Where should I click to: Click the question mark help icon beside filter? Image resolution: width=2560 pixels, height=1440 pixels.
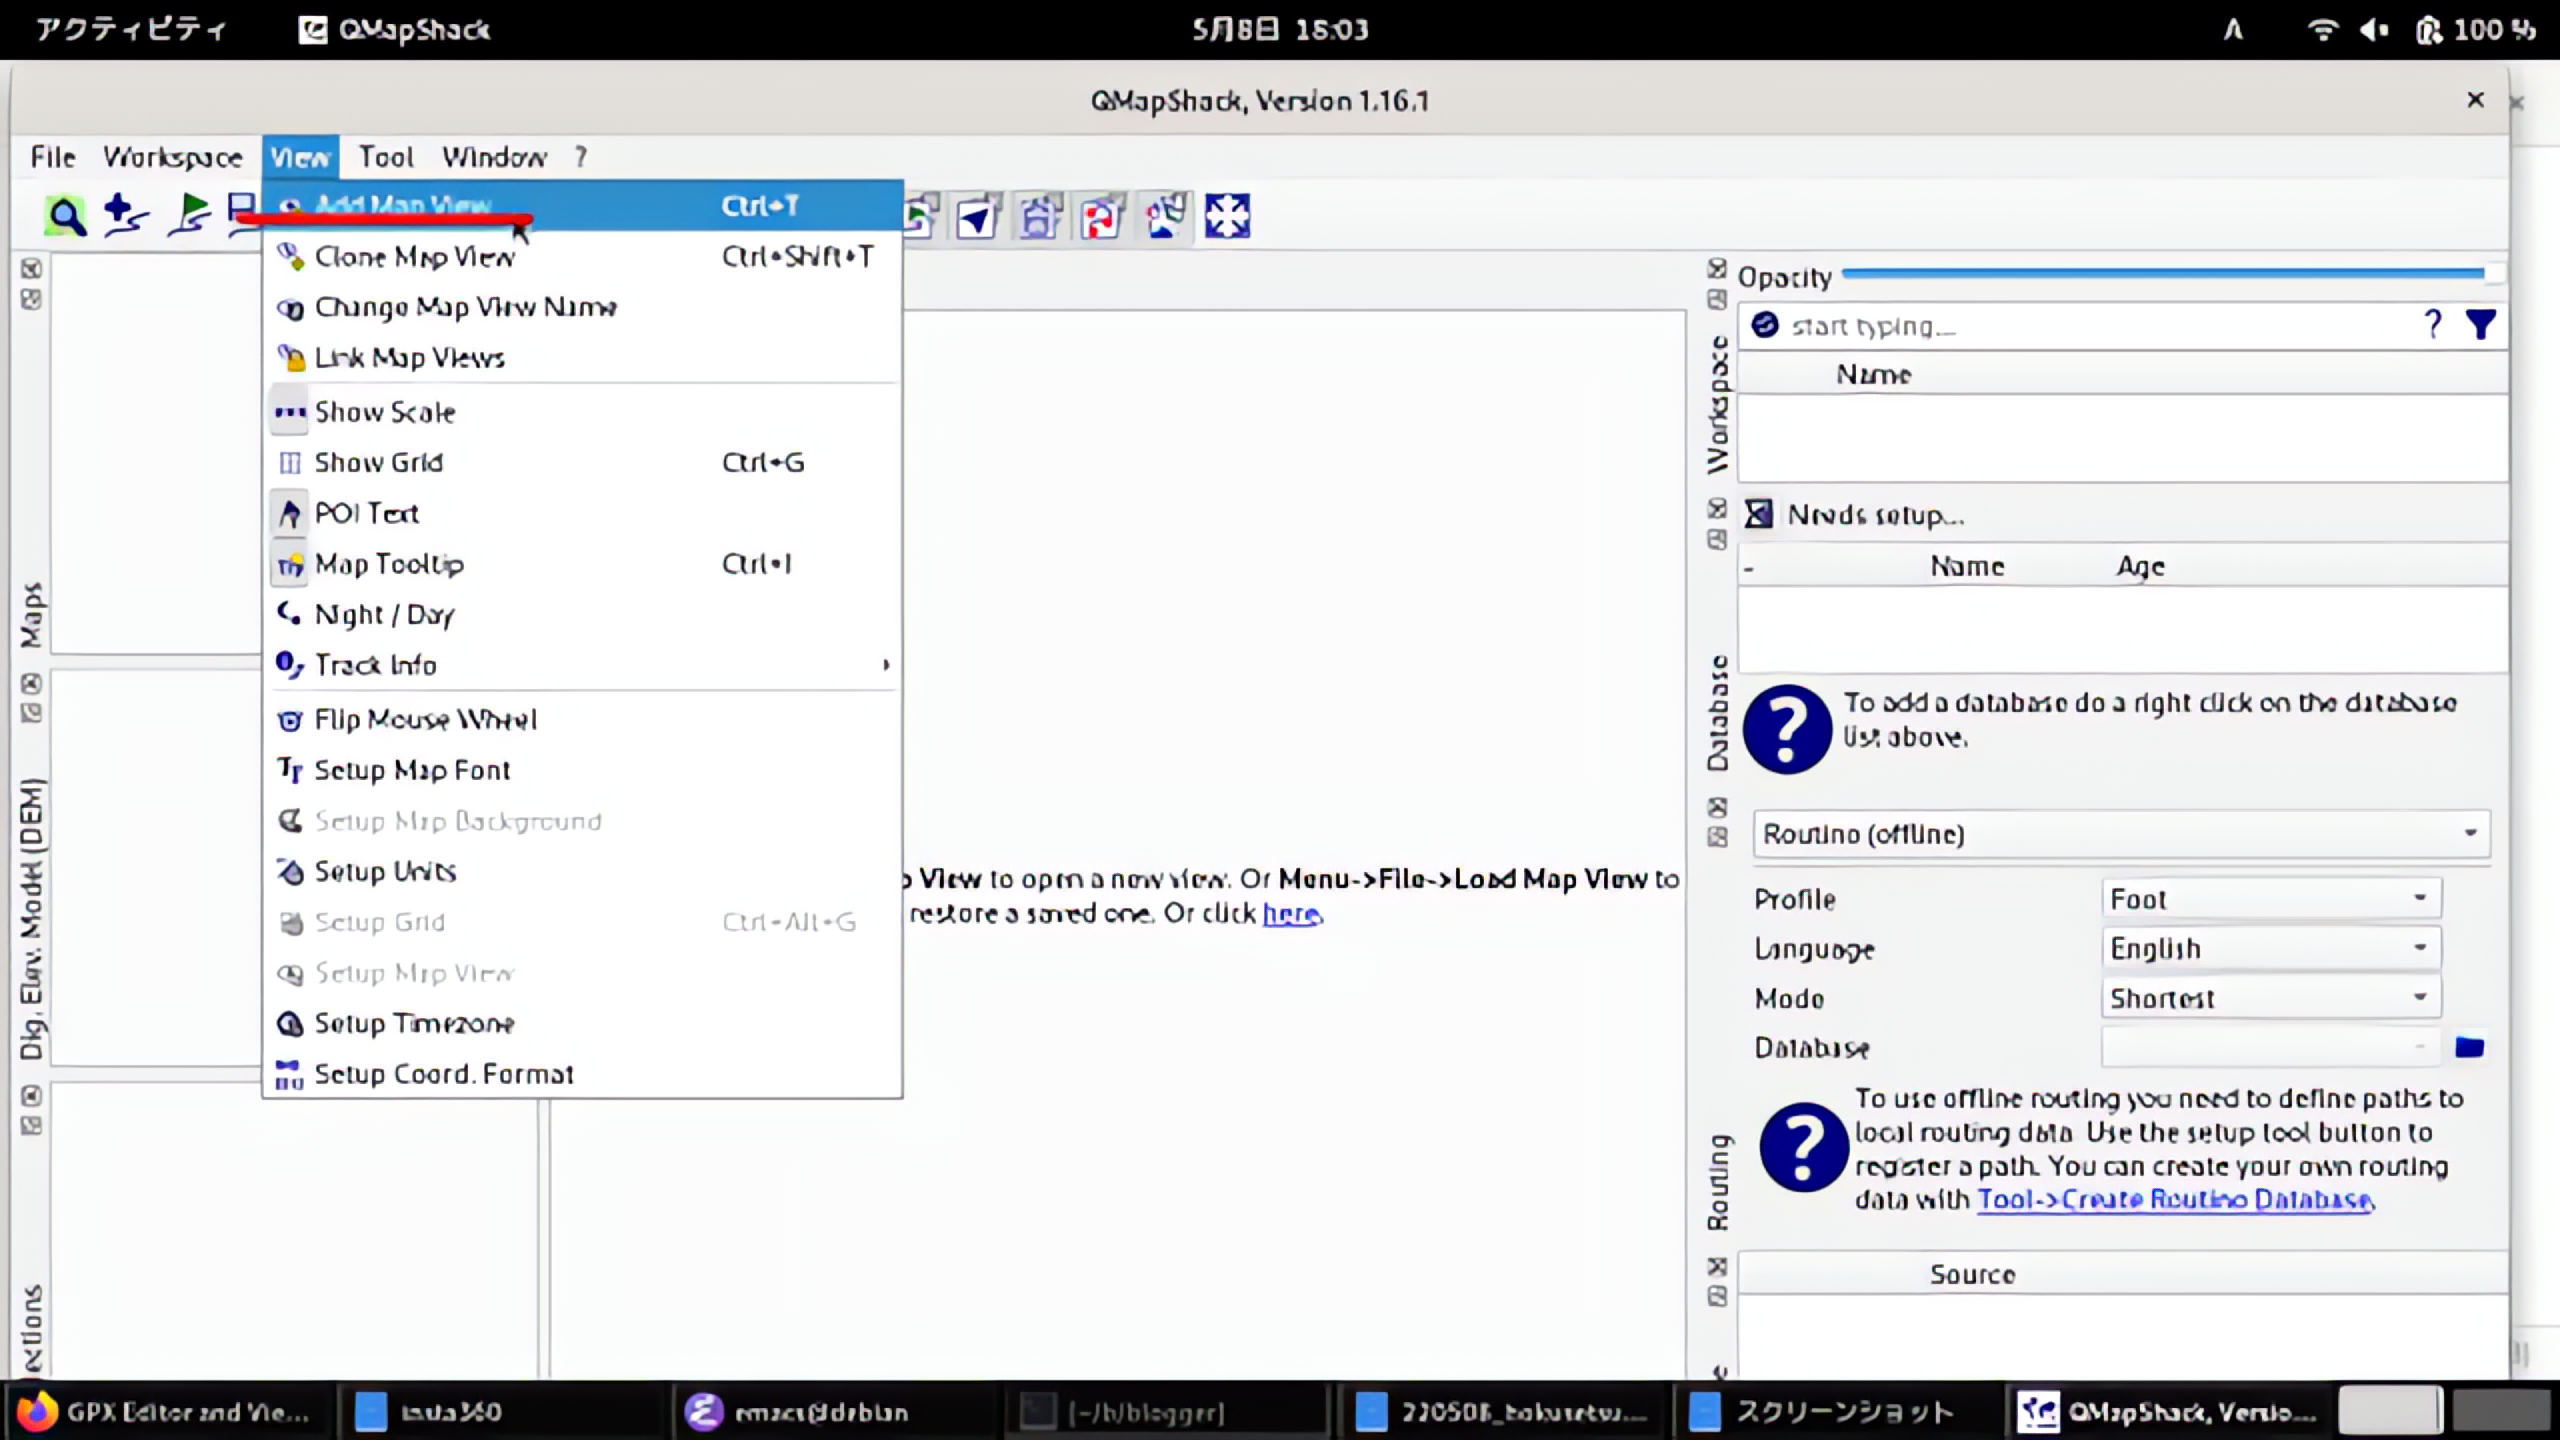tap(2433, 325)
